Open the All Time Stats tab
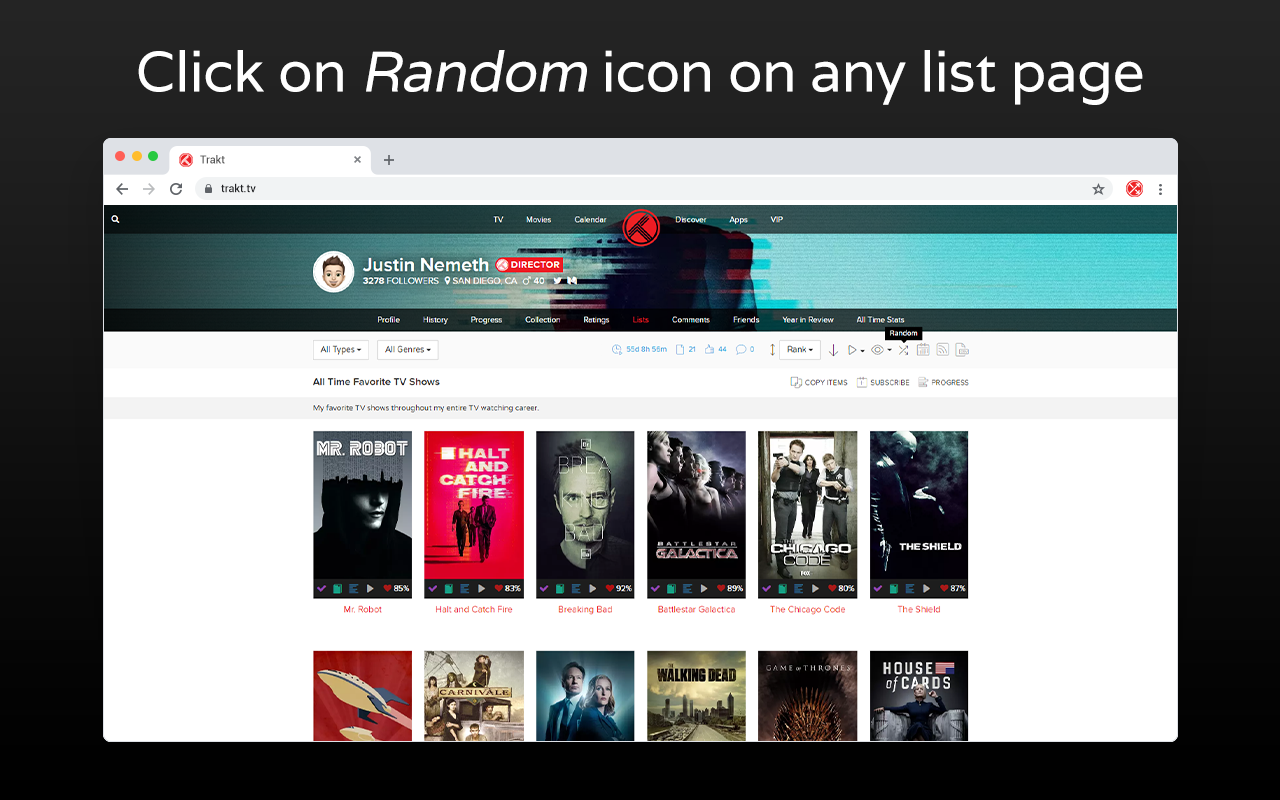The width and height of the screenshot is (1280, 800). 880,320
